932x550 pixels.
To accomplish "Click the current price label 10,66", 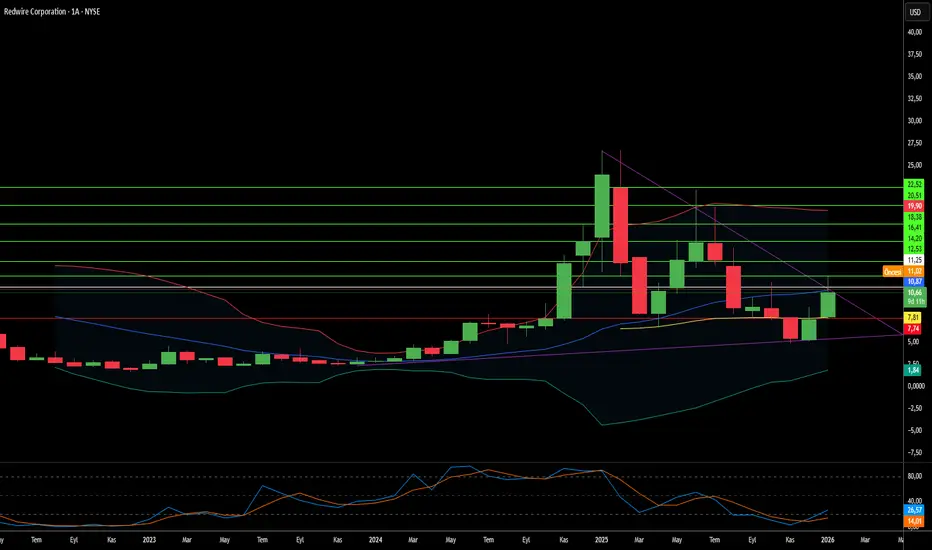I will coord(914,293).
